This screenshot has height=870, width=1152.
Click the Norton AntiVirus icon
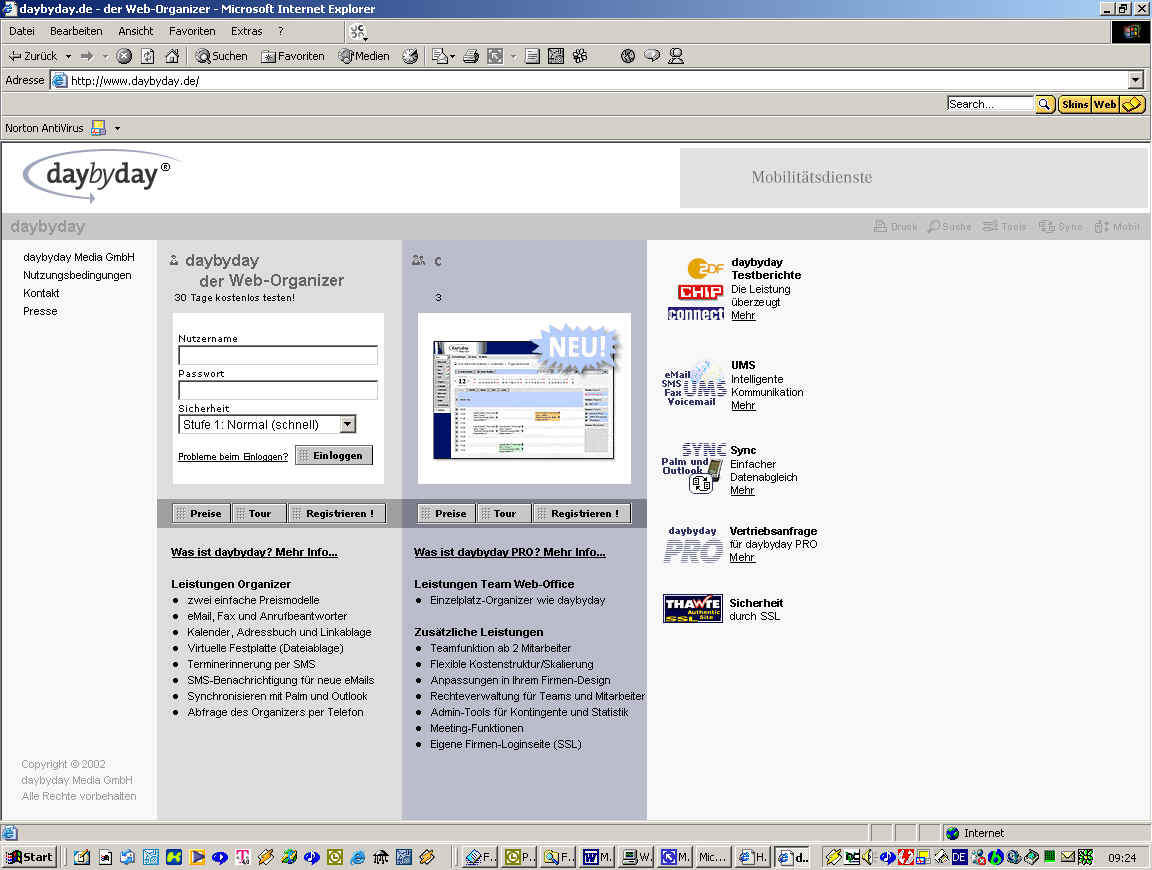(x=98, y=128)
